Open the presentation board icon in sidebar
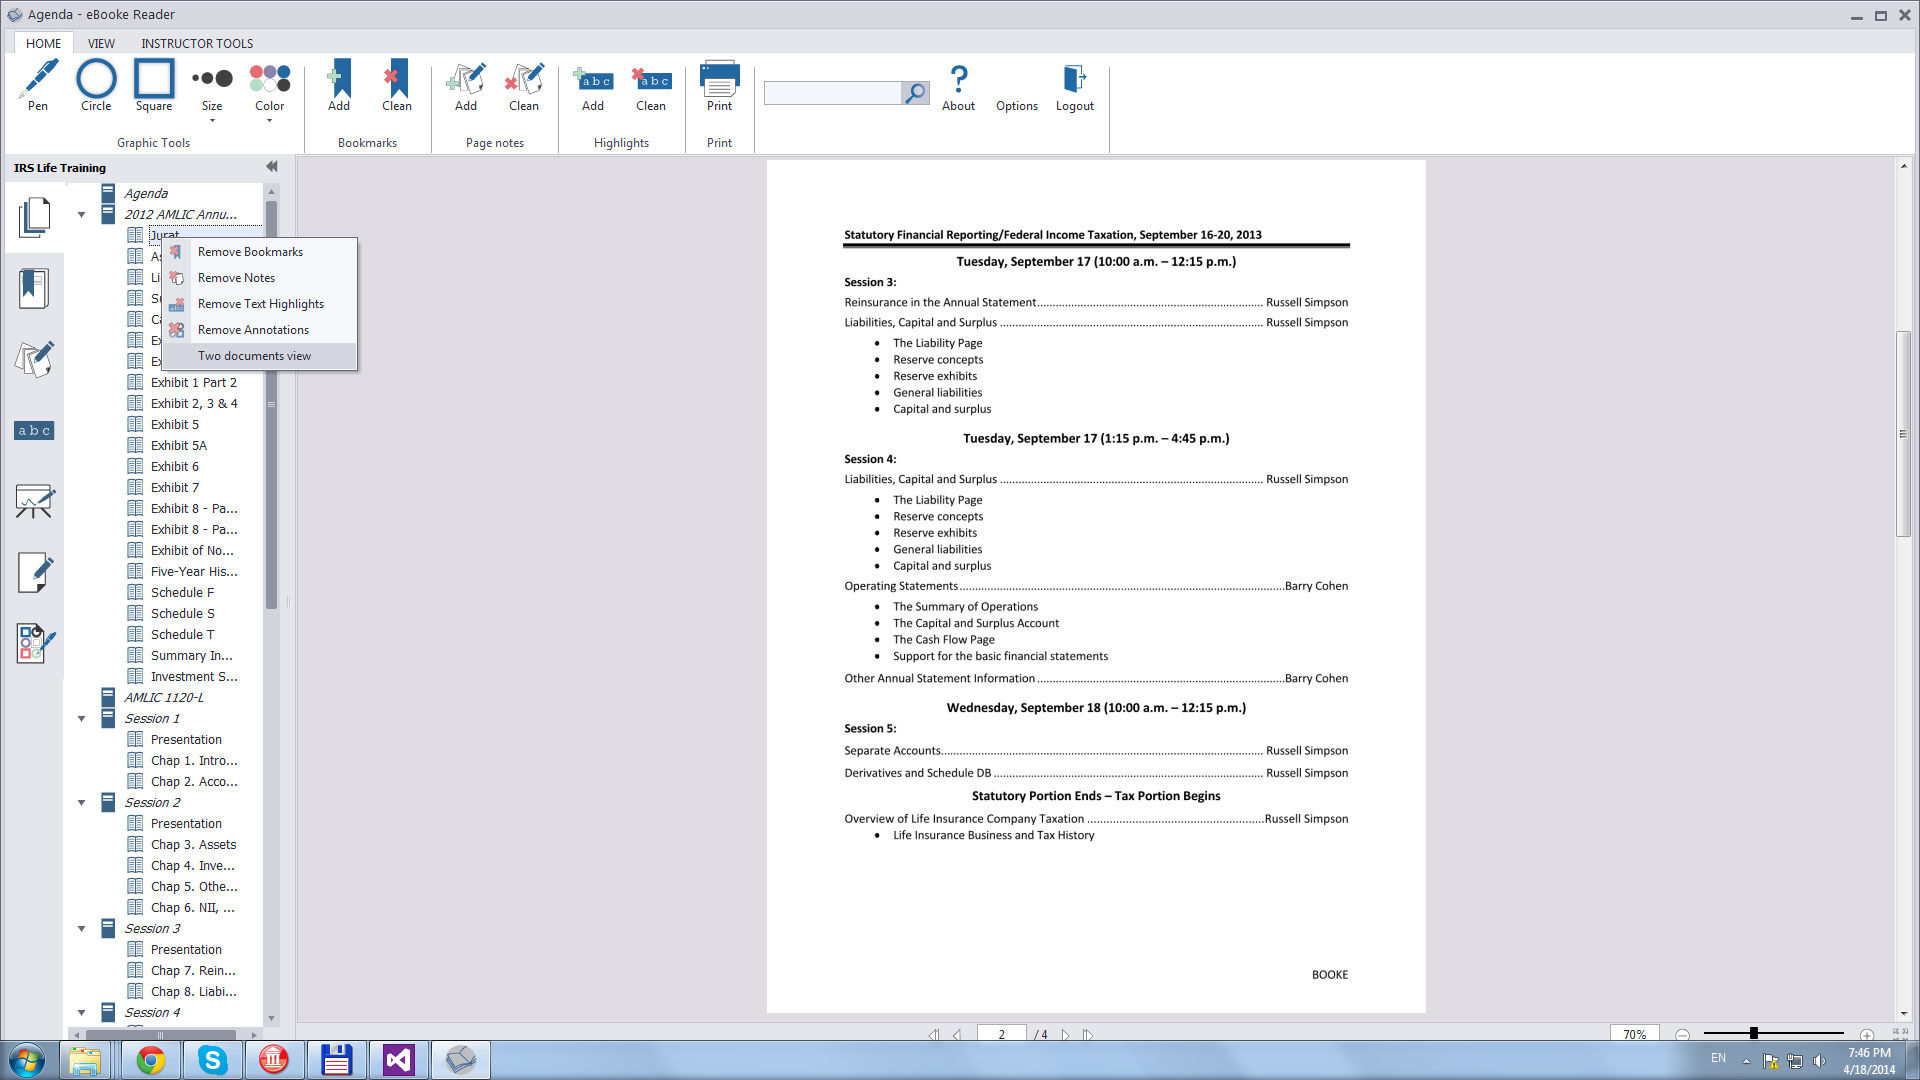The image size is (1920, 1080). tap(34, 501)
